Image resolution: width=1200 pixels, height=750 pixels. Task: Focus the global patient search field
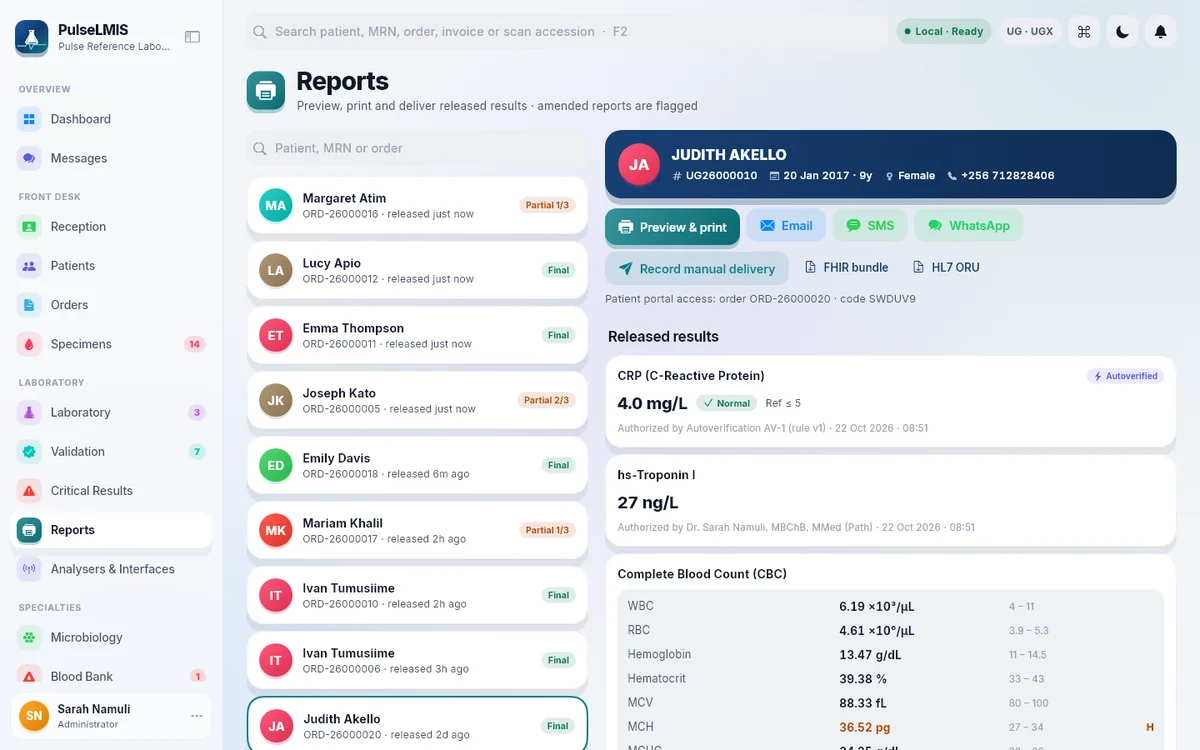tap(567, 32)
